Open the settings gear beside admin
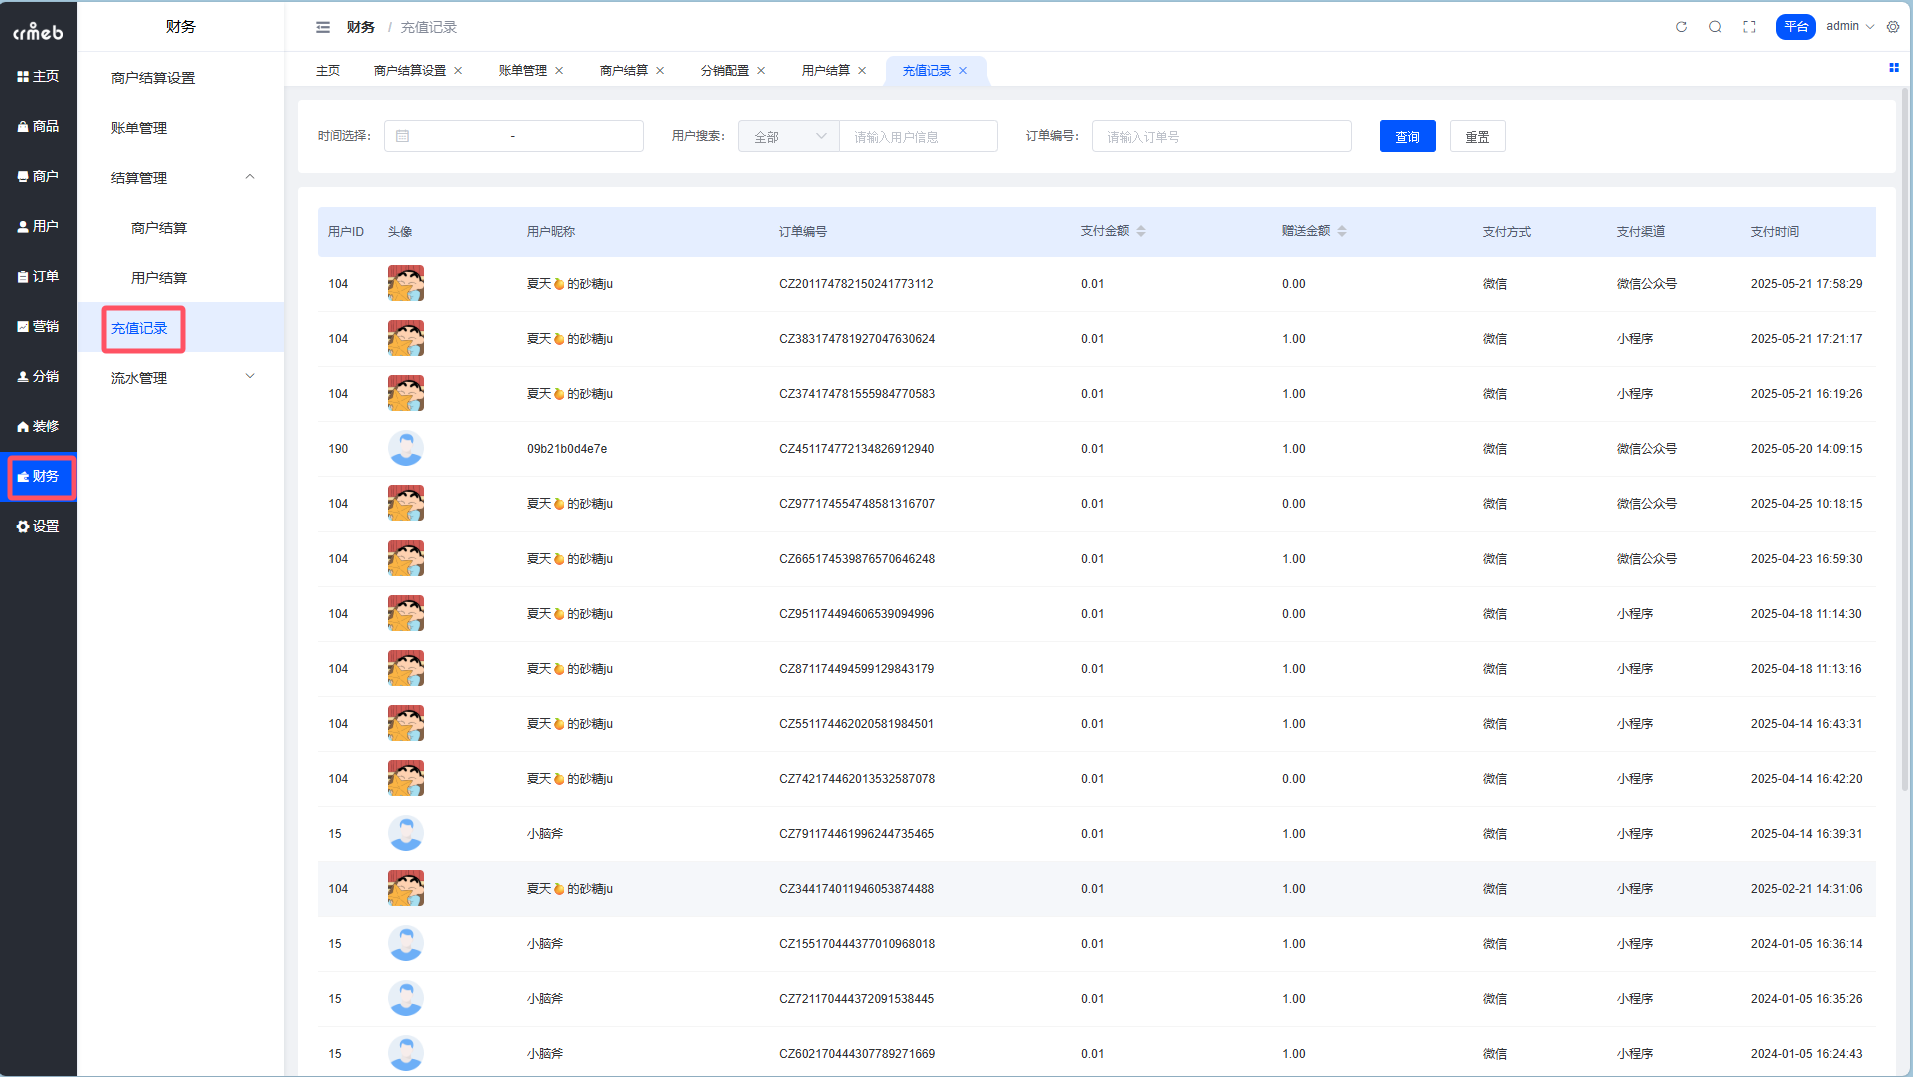Screen dimensions: 1913x1077 [1893, 27]
